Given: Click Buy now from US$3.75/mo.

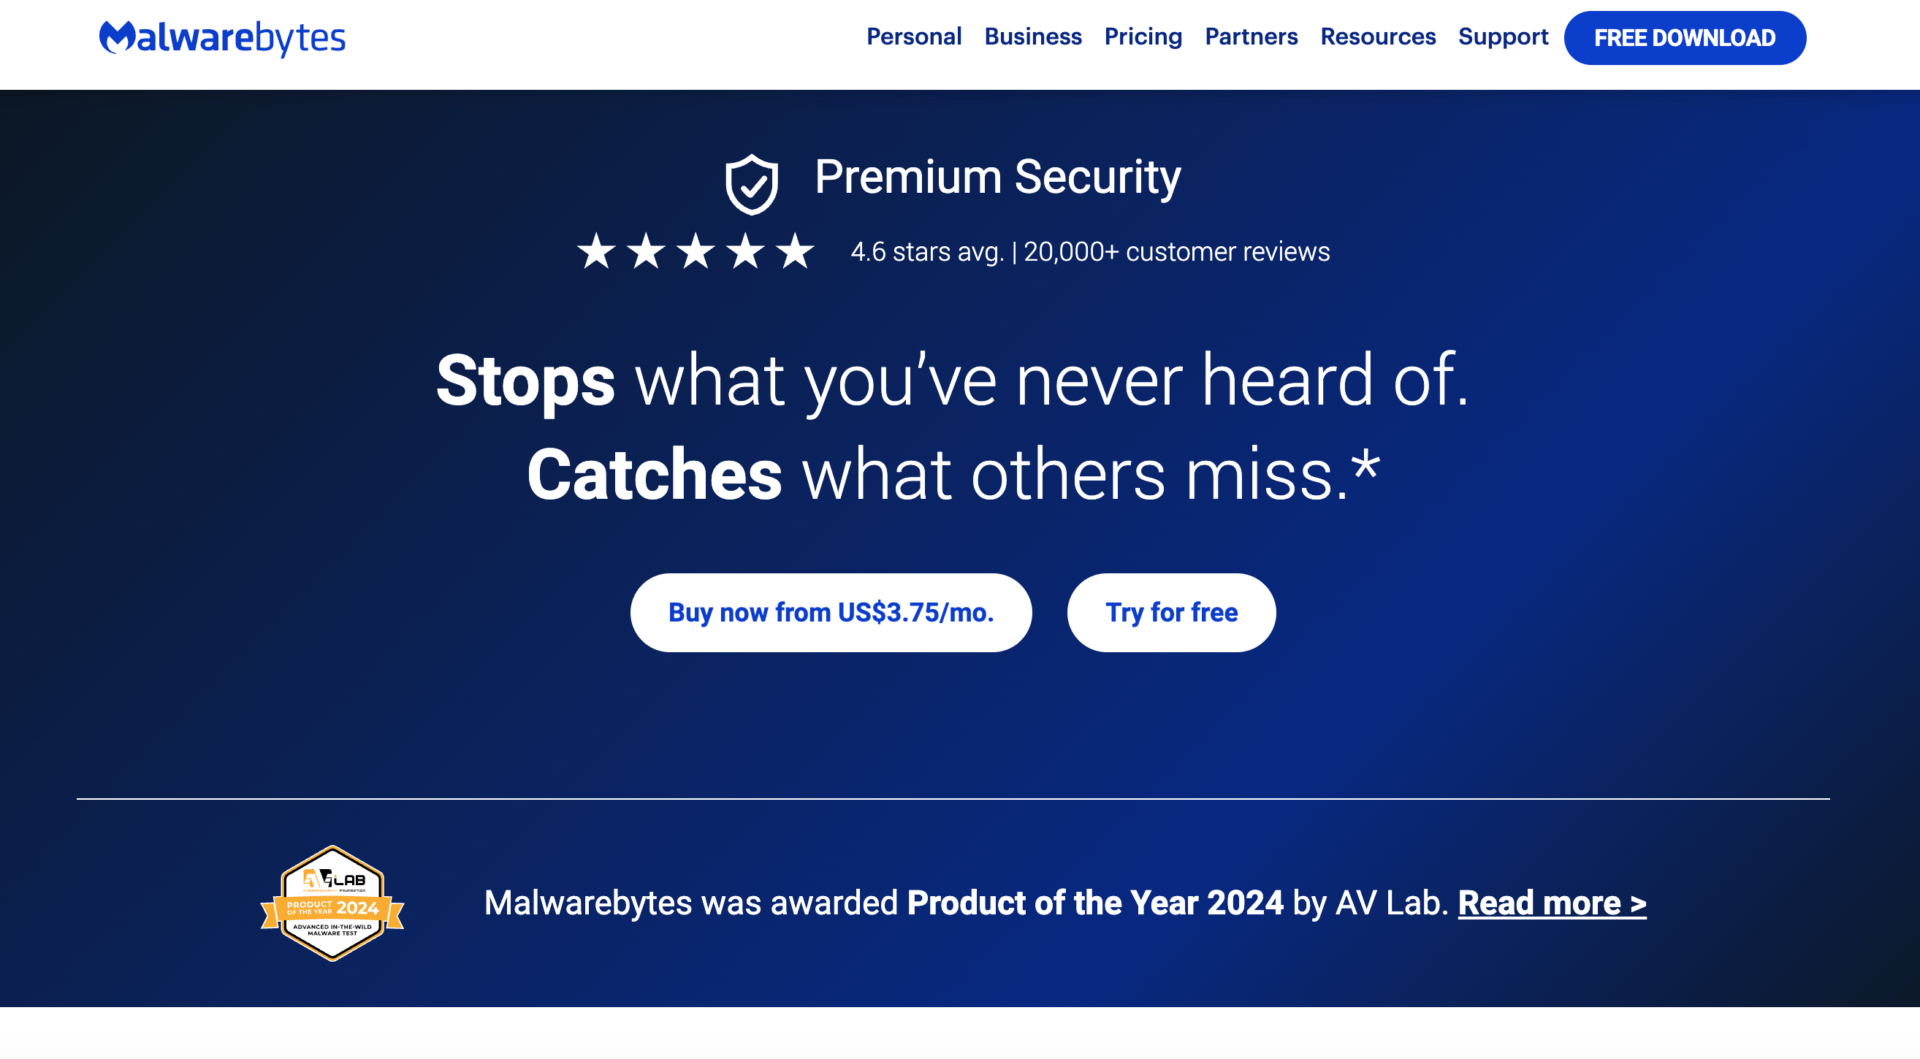Looking at the screenshot, I should 831,612.
